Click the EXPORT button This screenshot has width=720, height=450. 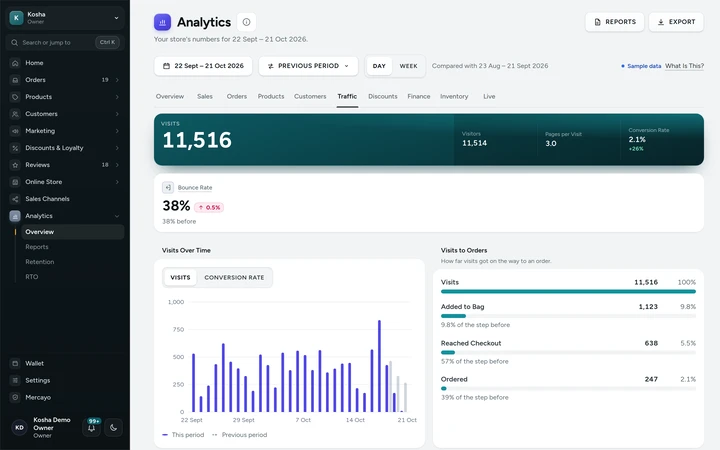coord(676,22)
